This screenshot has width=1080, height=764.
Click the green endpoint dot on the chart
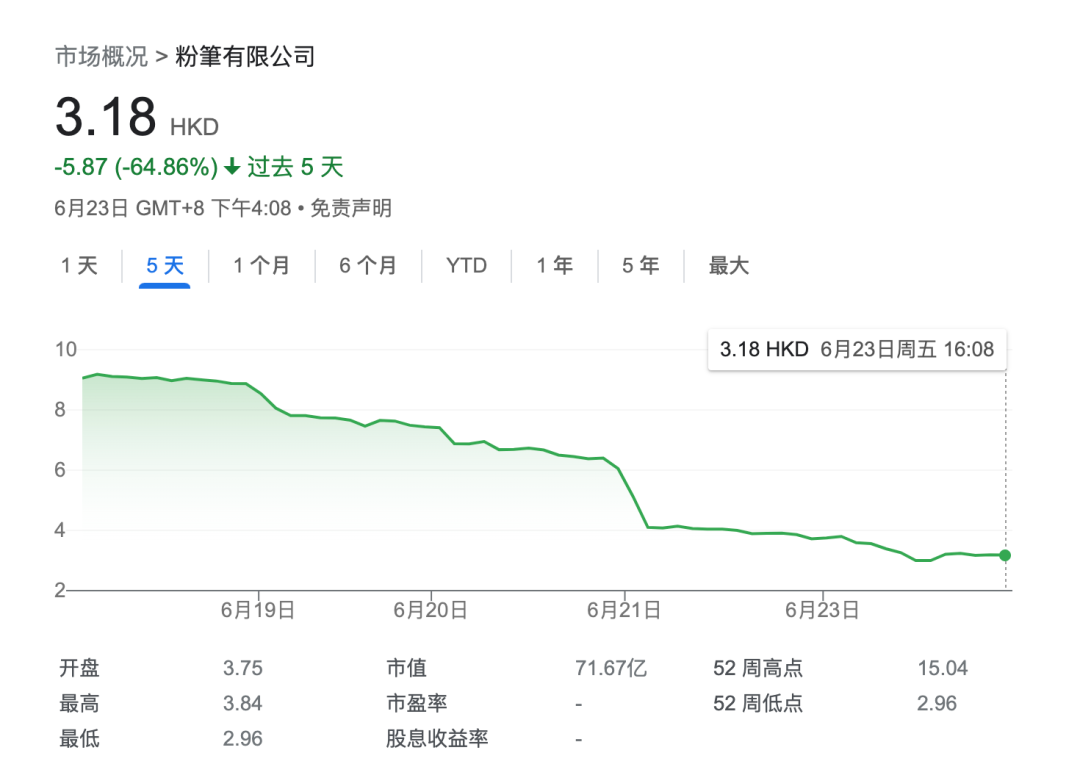point(1005,555)
